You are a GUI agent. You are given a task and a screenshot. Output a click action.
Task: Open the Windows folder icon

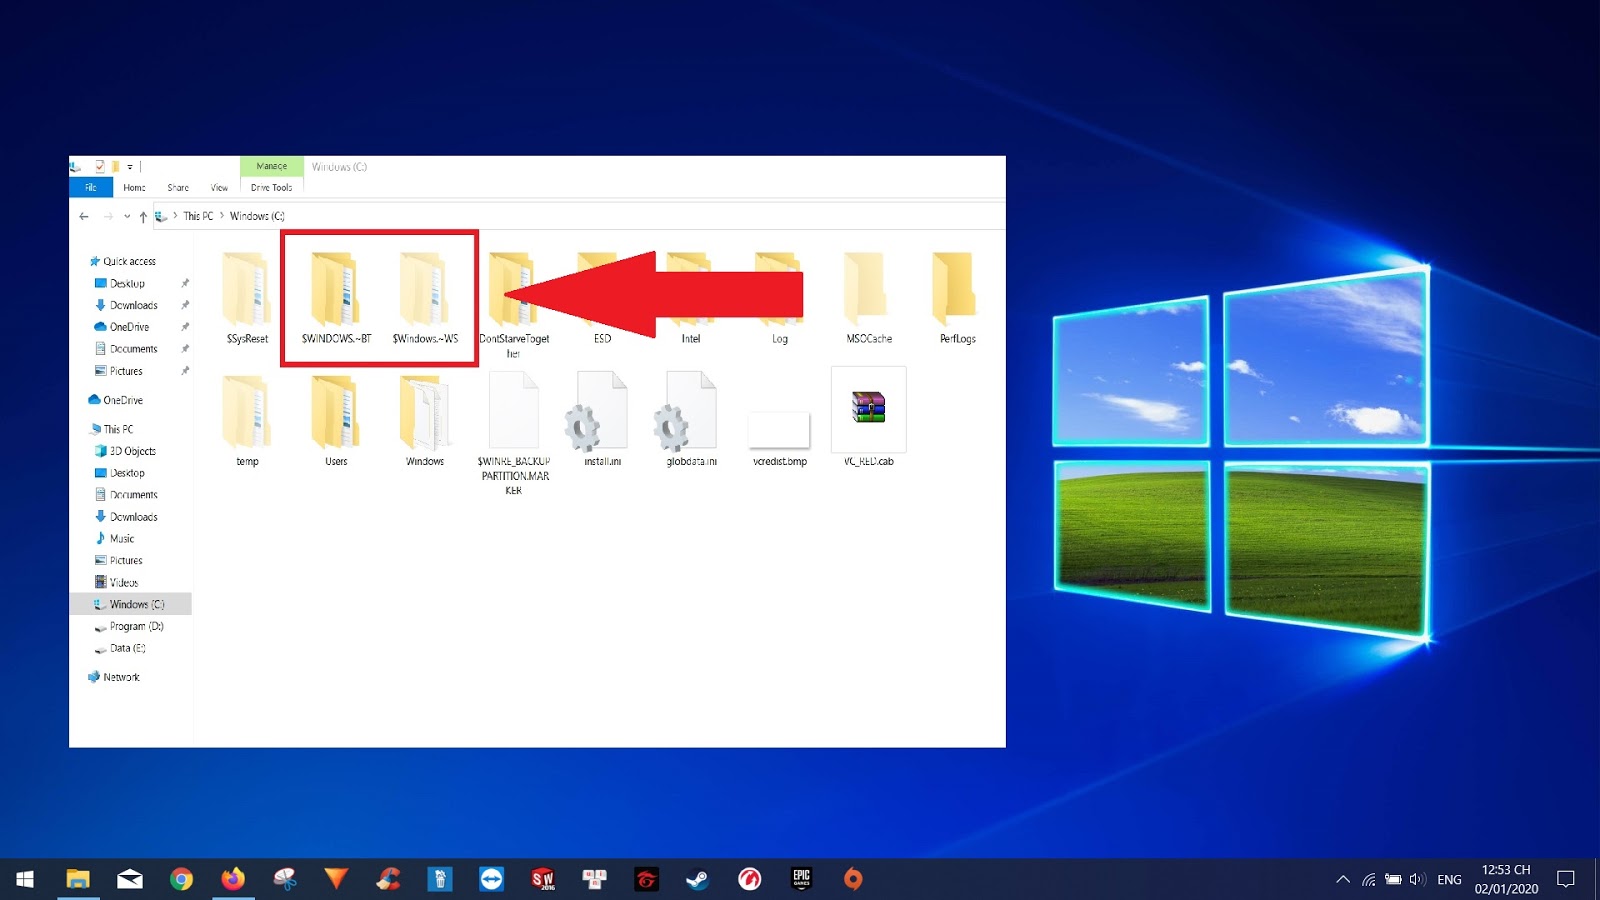tap(425, 411)
